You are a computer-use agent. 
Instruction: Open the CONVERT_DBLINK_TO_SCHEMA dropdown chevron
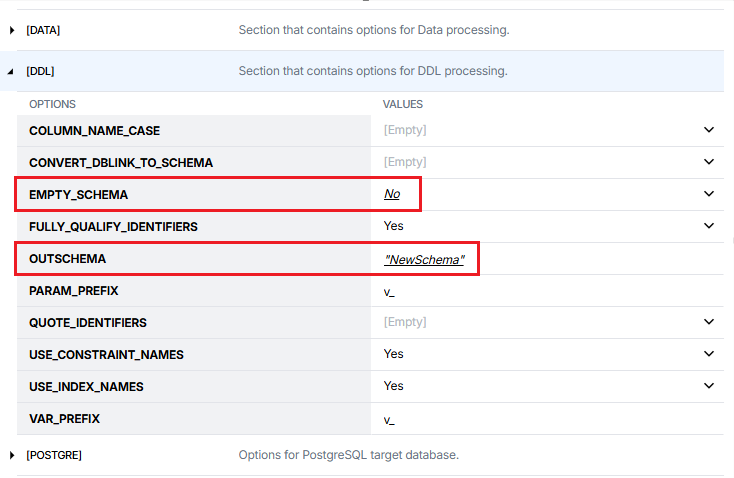[709, 162]
